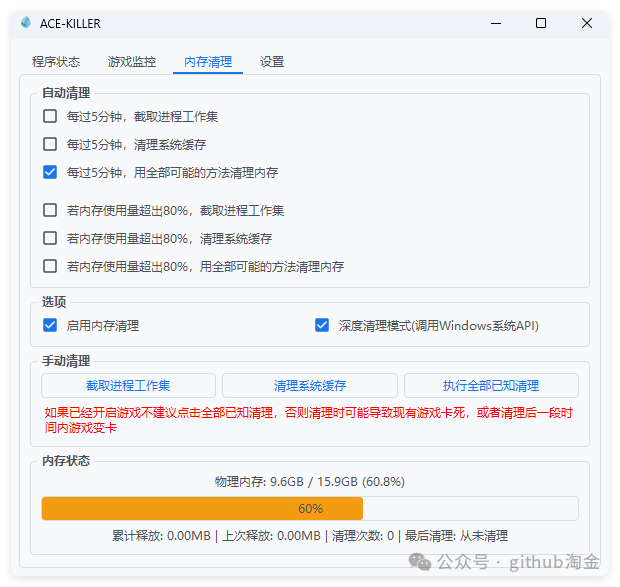This screenshot has height=587, width=620.
Task: Switch to the 程序状态 tab
Action: 56,62
